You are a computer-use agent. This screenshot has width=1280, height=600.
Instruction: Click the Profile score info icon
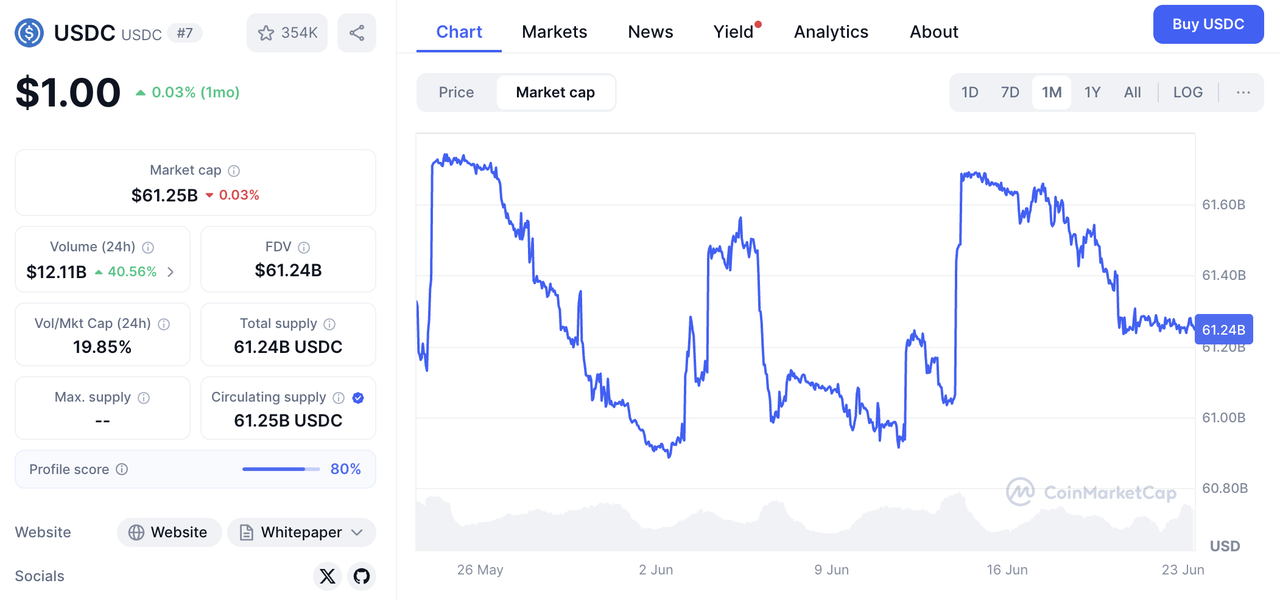point(122,469)
